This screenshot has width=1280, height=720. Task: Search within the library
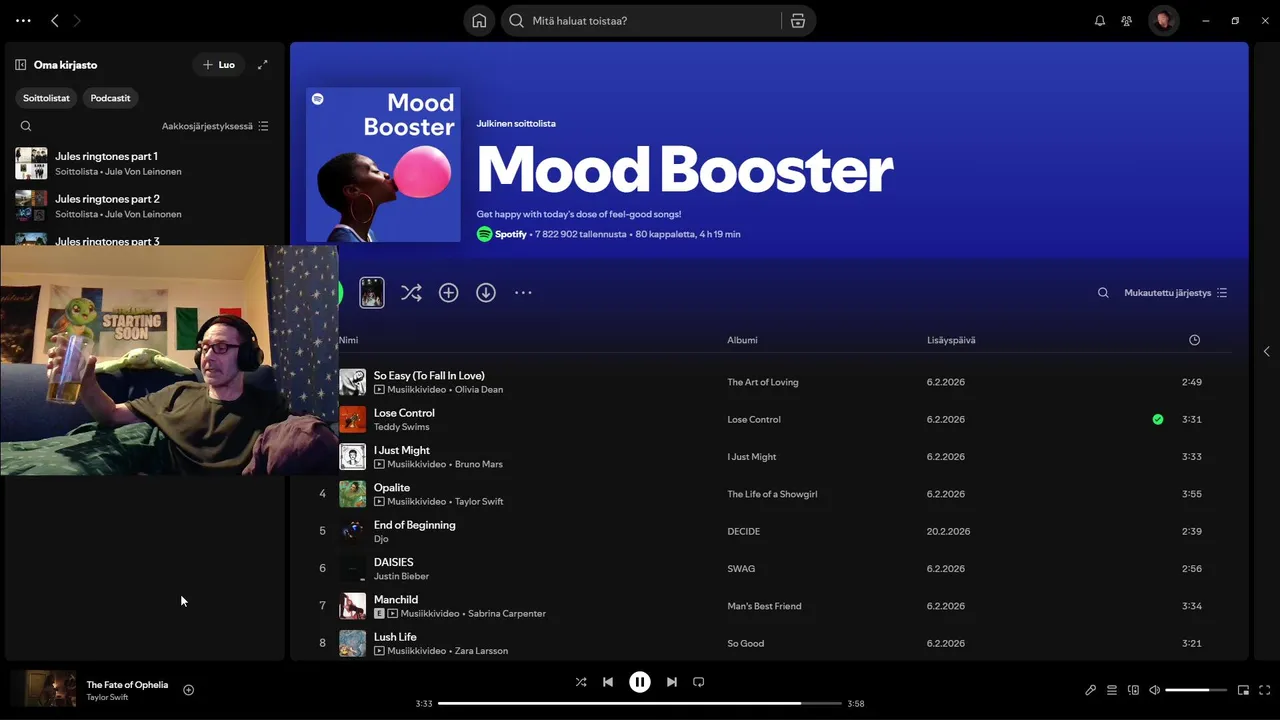[x=26, y=126]
